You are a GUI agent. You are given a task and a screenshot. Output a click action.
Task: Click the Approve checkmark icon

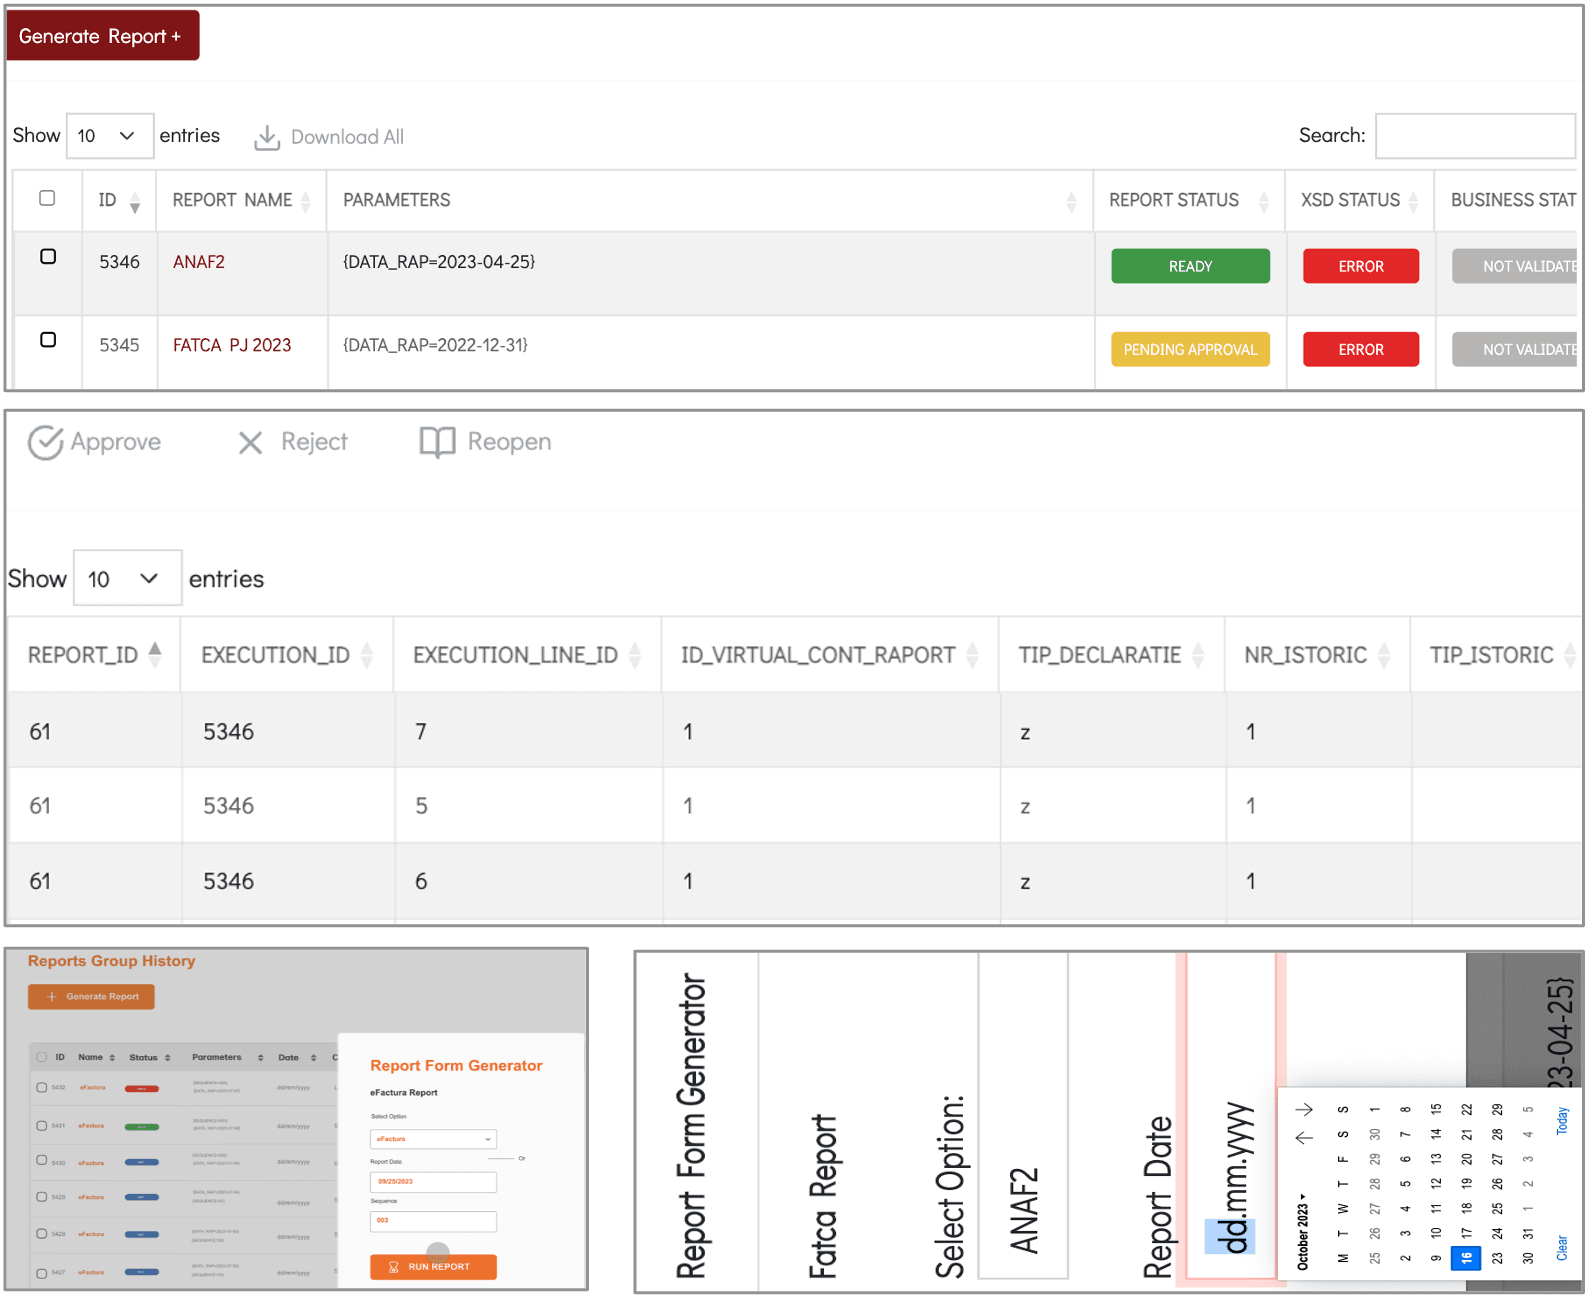(x=45, y=442)
